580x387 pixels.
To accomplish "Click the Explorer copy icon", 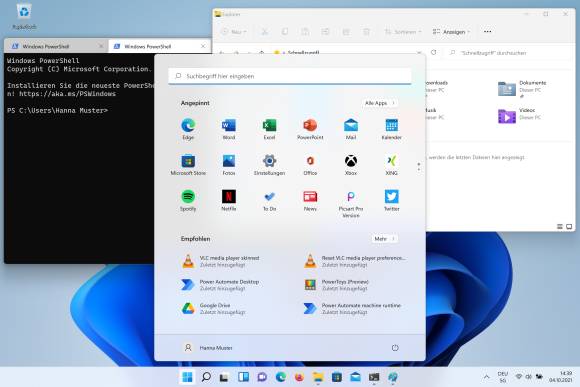I will click(285, 32).
